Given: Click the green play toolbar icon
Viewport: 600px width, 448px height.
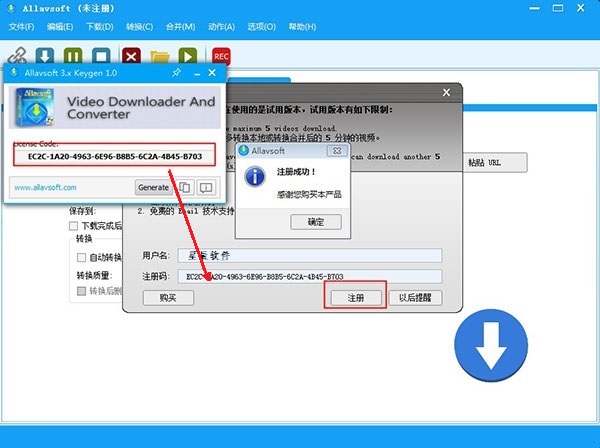Looking at the screenshot, I should 188,56.
